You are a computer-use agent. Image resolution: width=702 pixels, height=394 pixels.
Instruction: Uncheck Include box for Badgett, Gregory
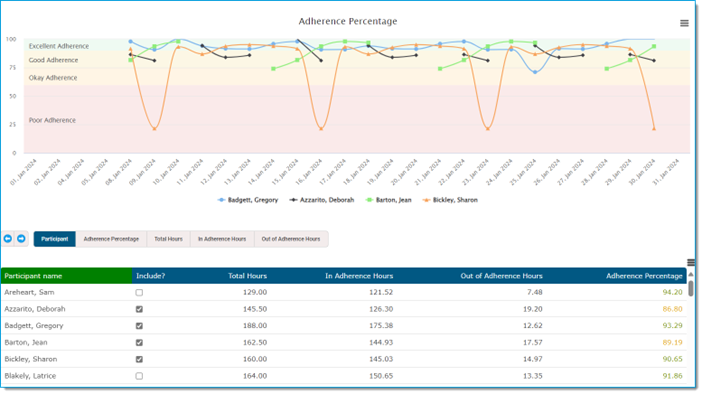(139, 326)
